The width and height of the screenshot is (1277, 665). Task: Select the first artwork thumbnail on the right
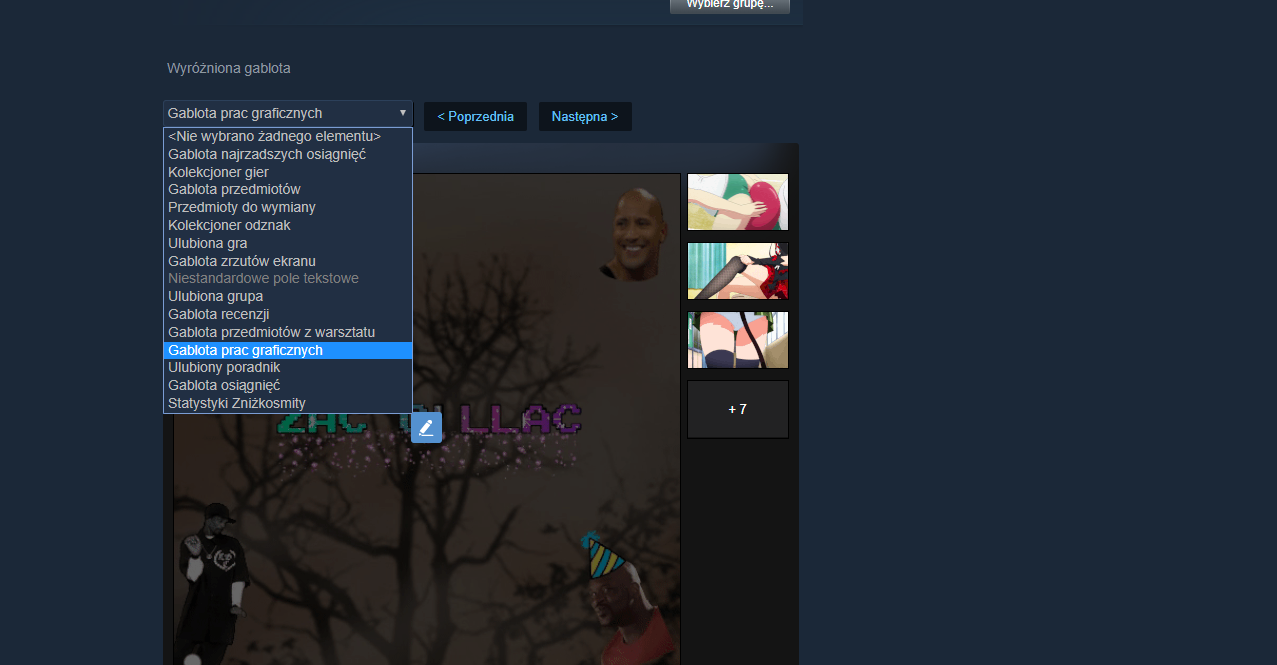click(737, 202)
